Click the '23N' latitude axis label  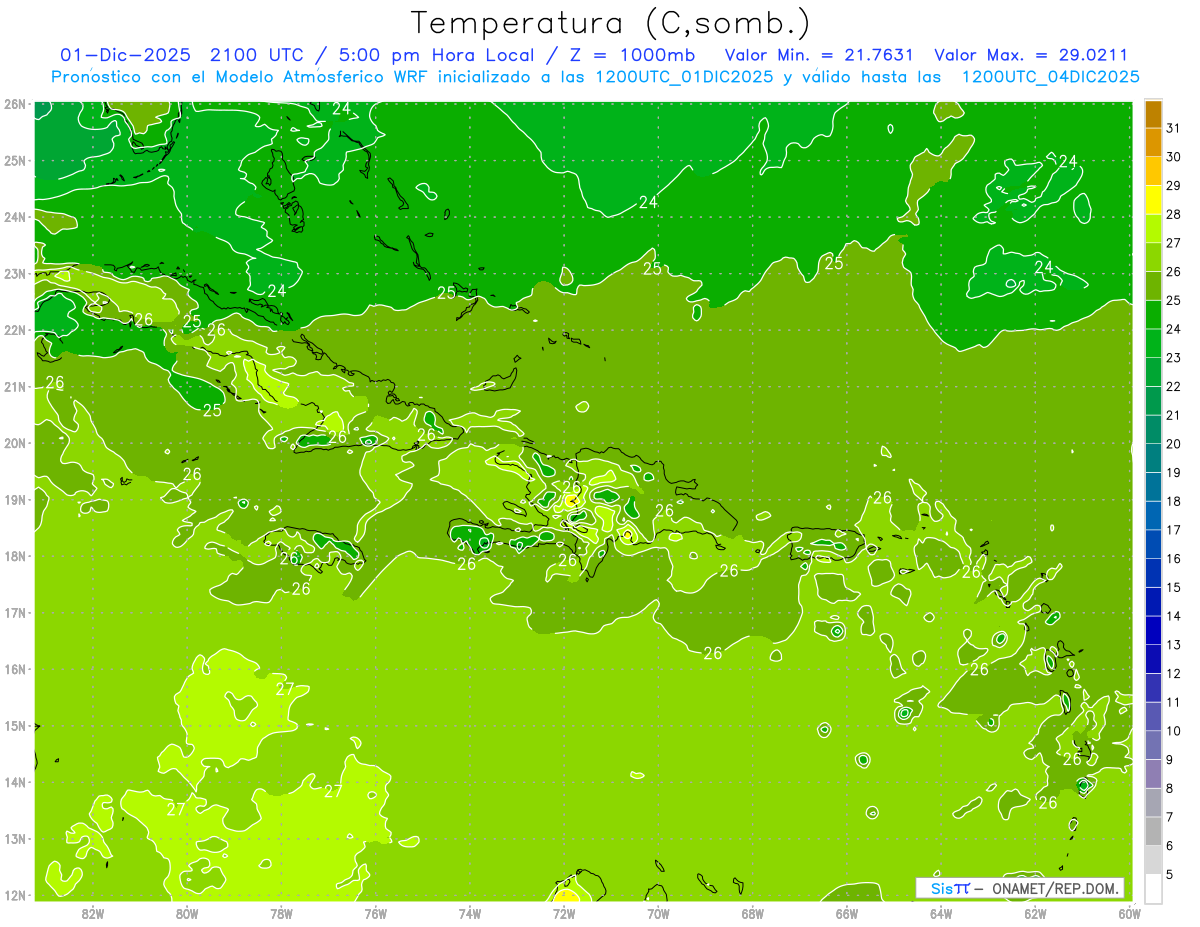click(x=14, y=273)
